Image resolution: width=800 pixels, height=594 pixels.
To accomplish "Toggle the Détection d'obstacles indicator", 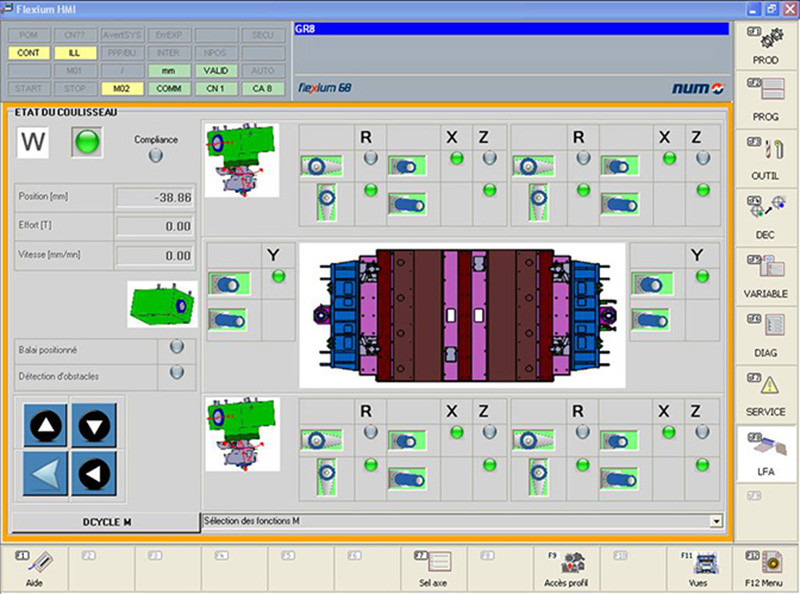I will point(177,372).
